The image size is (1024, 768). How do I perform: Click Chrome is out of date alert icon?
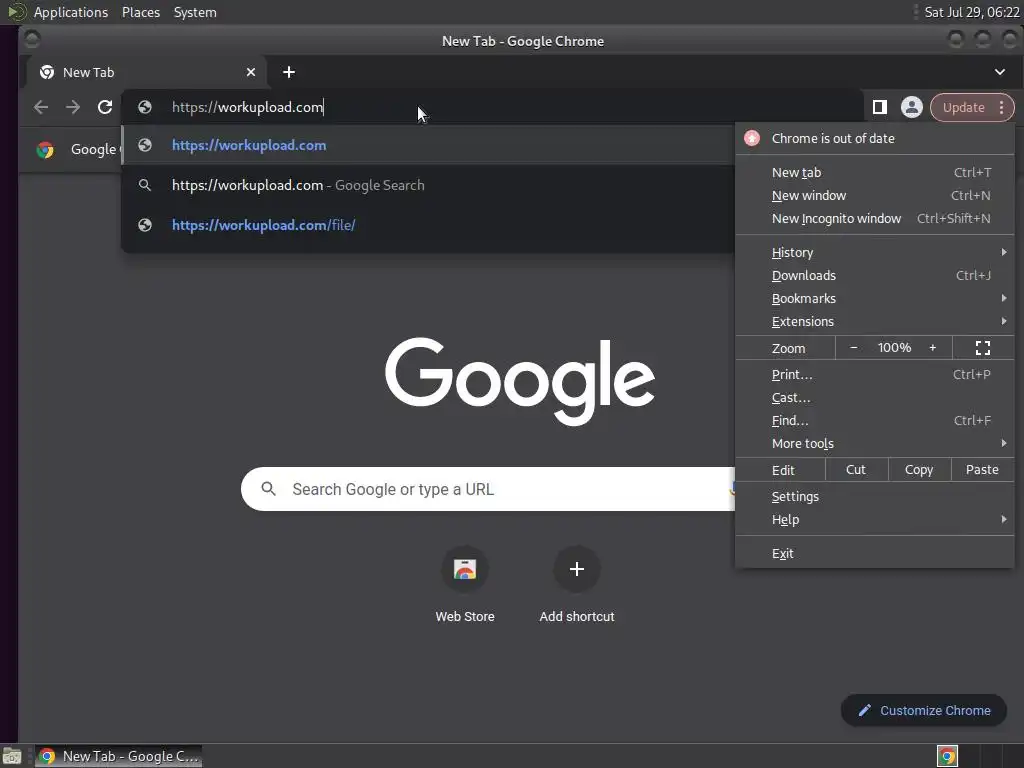click(752, 138)
